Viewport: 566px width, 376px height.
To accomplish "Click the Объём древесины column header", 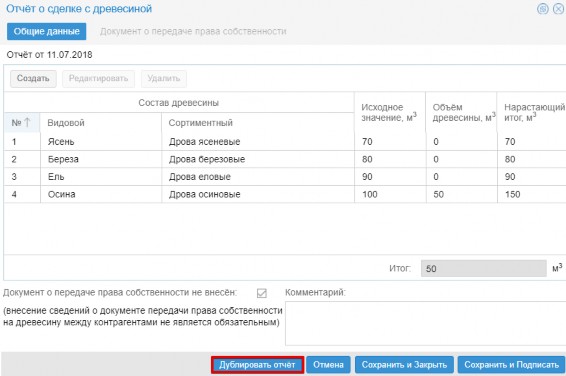I will click(x=461, y=112).
